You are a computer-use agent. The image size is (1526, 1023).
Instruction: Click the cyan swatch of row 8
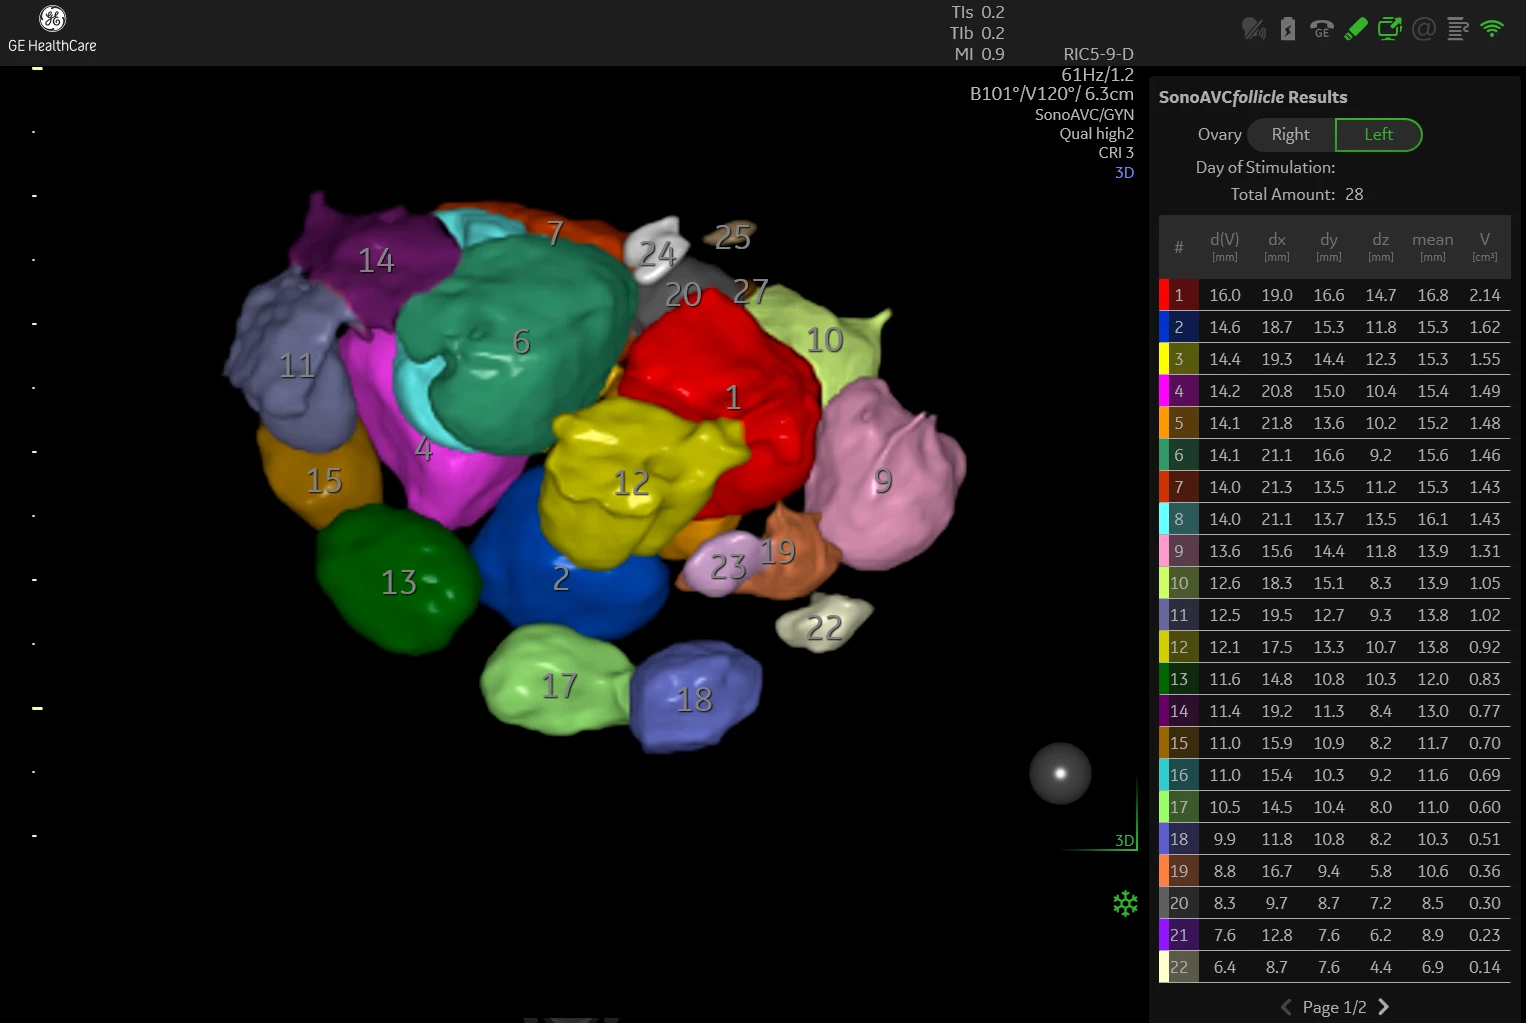[1164, 519]
